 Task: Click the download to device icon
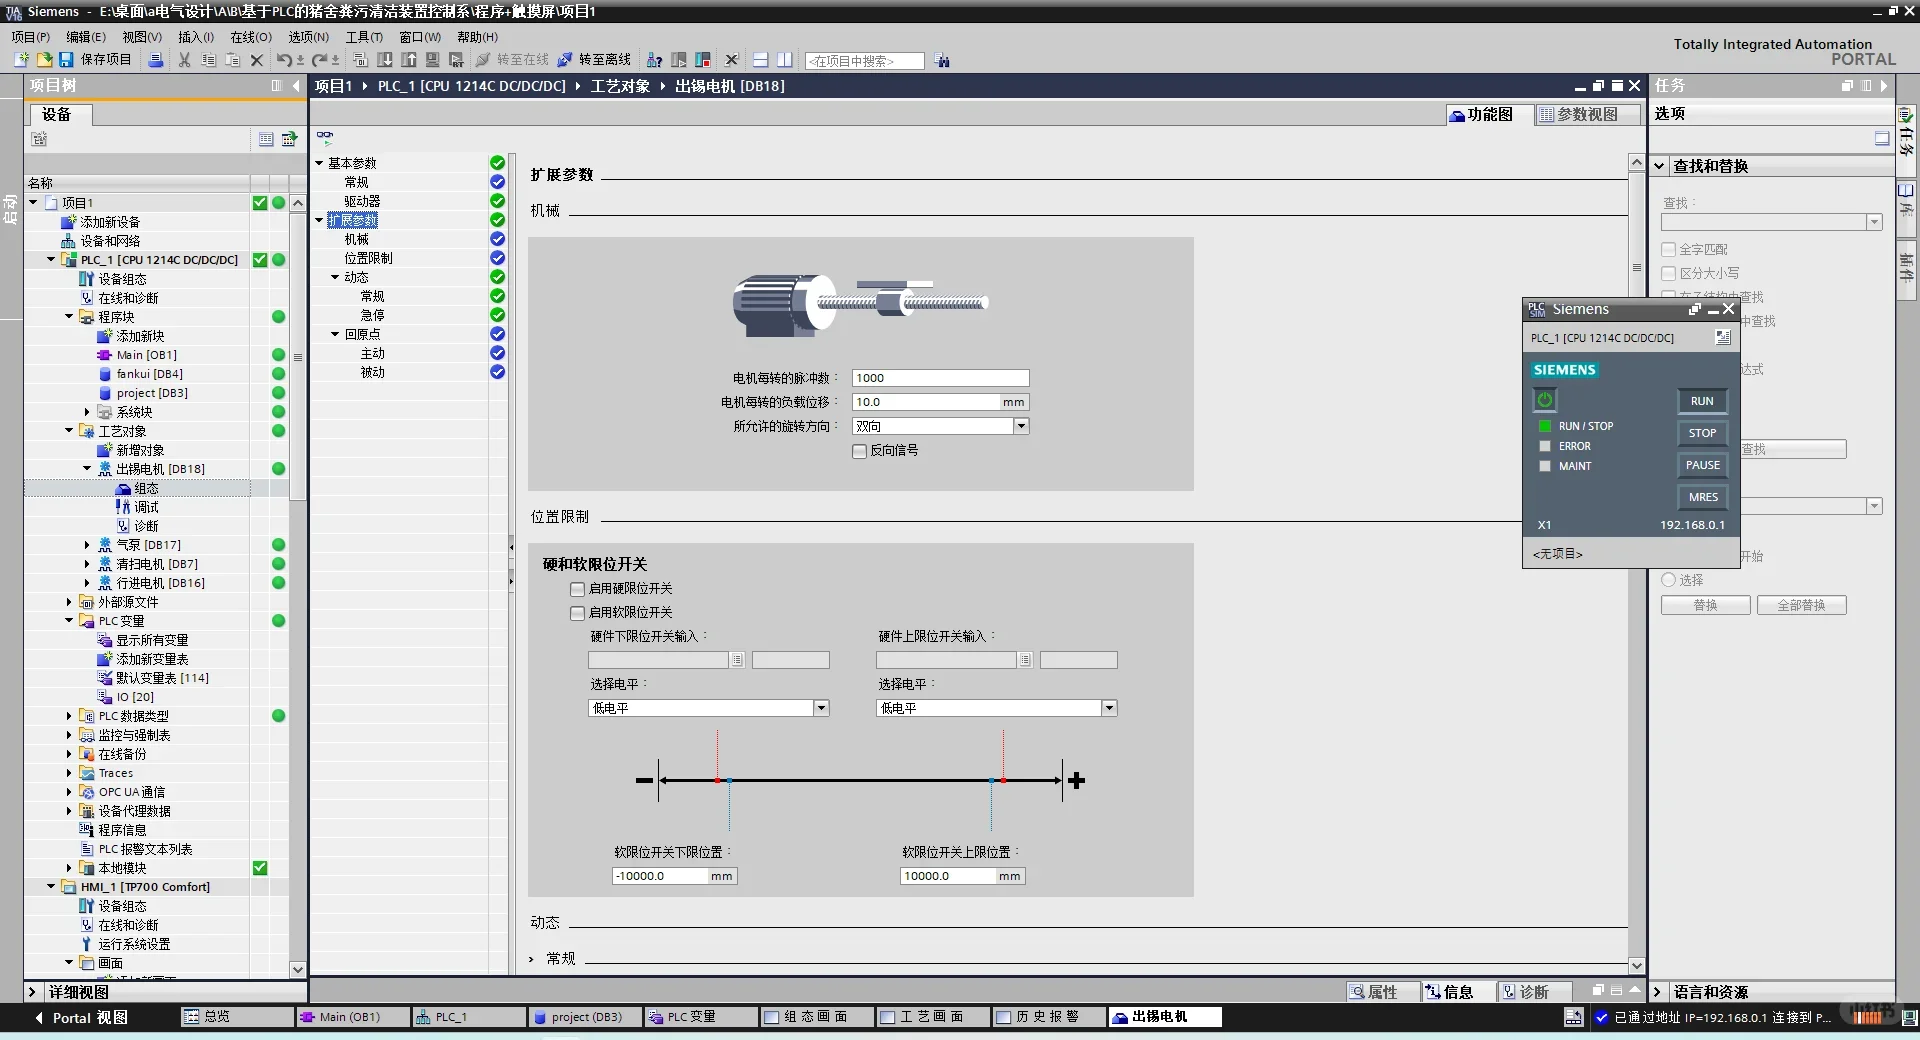(x=385, y=60)
